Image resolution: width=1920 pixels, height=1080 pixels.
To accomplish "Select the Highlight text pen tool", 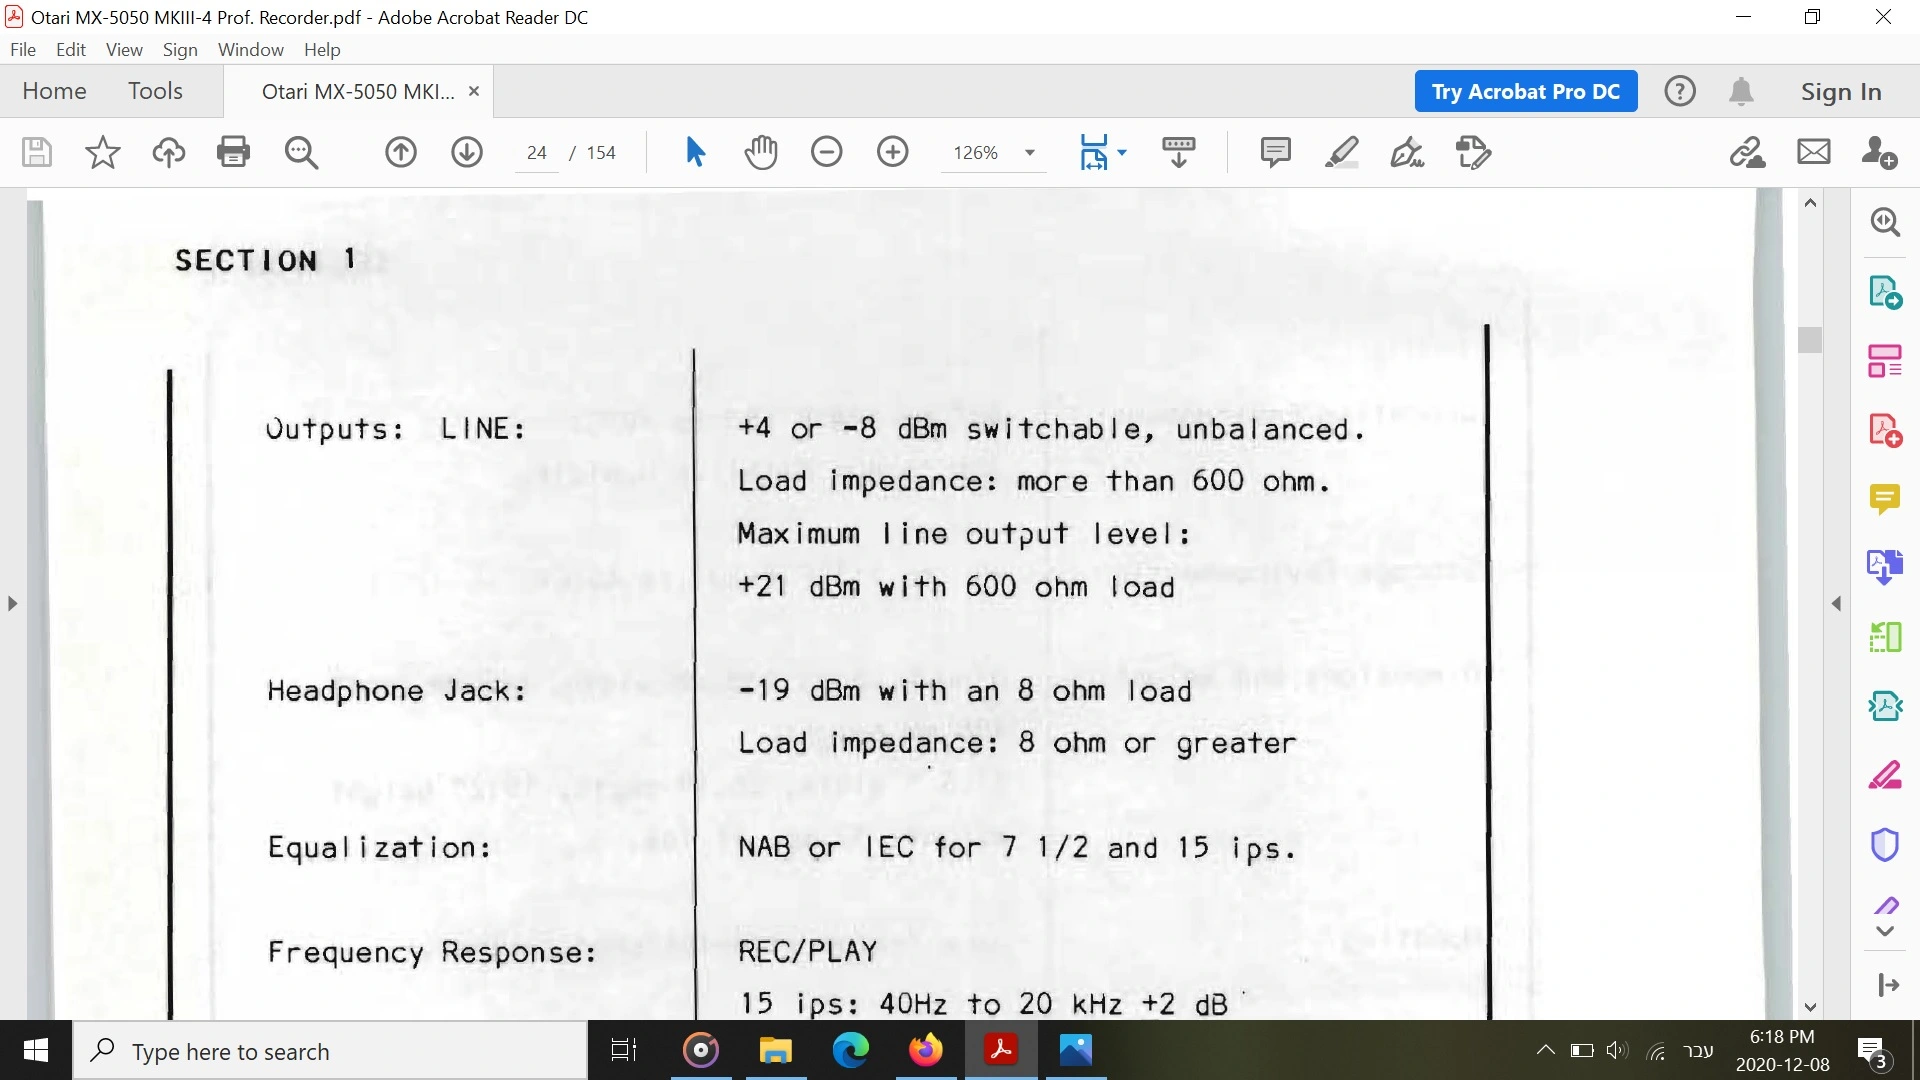I will (x=1341, y=152).
